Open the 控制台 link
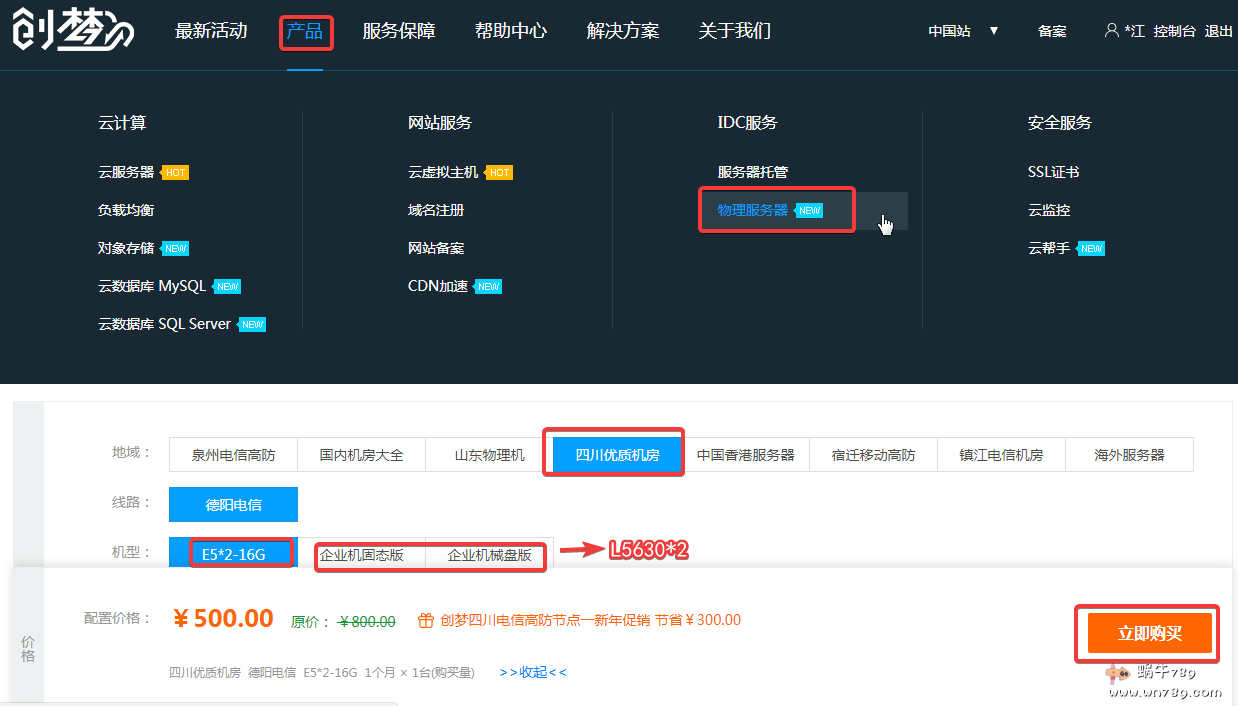This screenshot has width=1238, height=706. 1174,31
